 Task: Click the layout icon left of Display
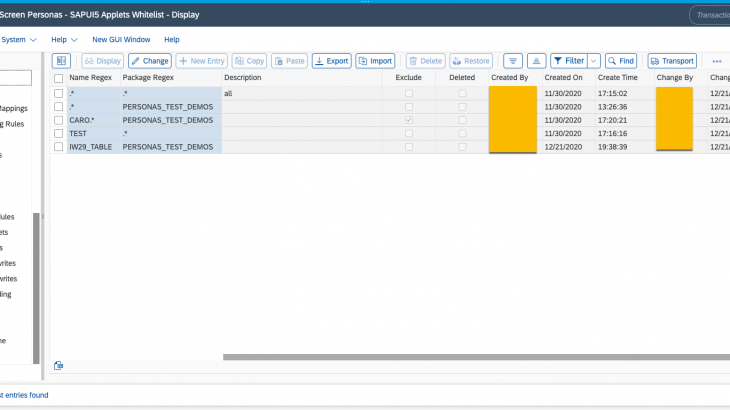(61, 61)
